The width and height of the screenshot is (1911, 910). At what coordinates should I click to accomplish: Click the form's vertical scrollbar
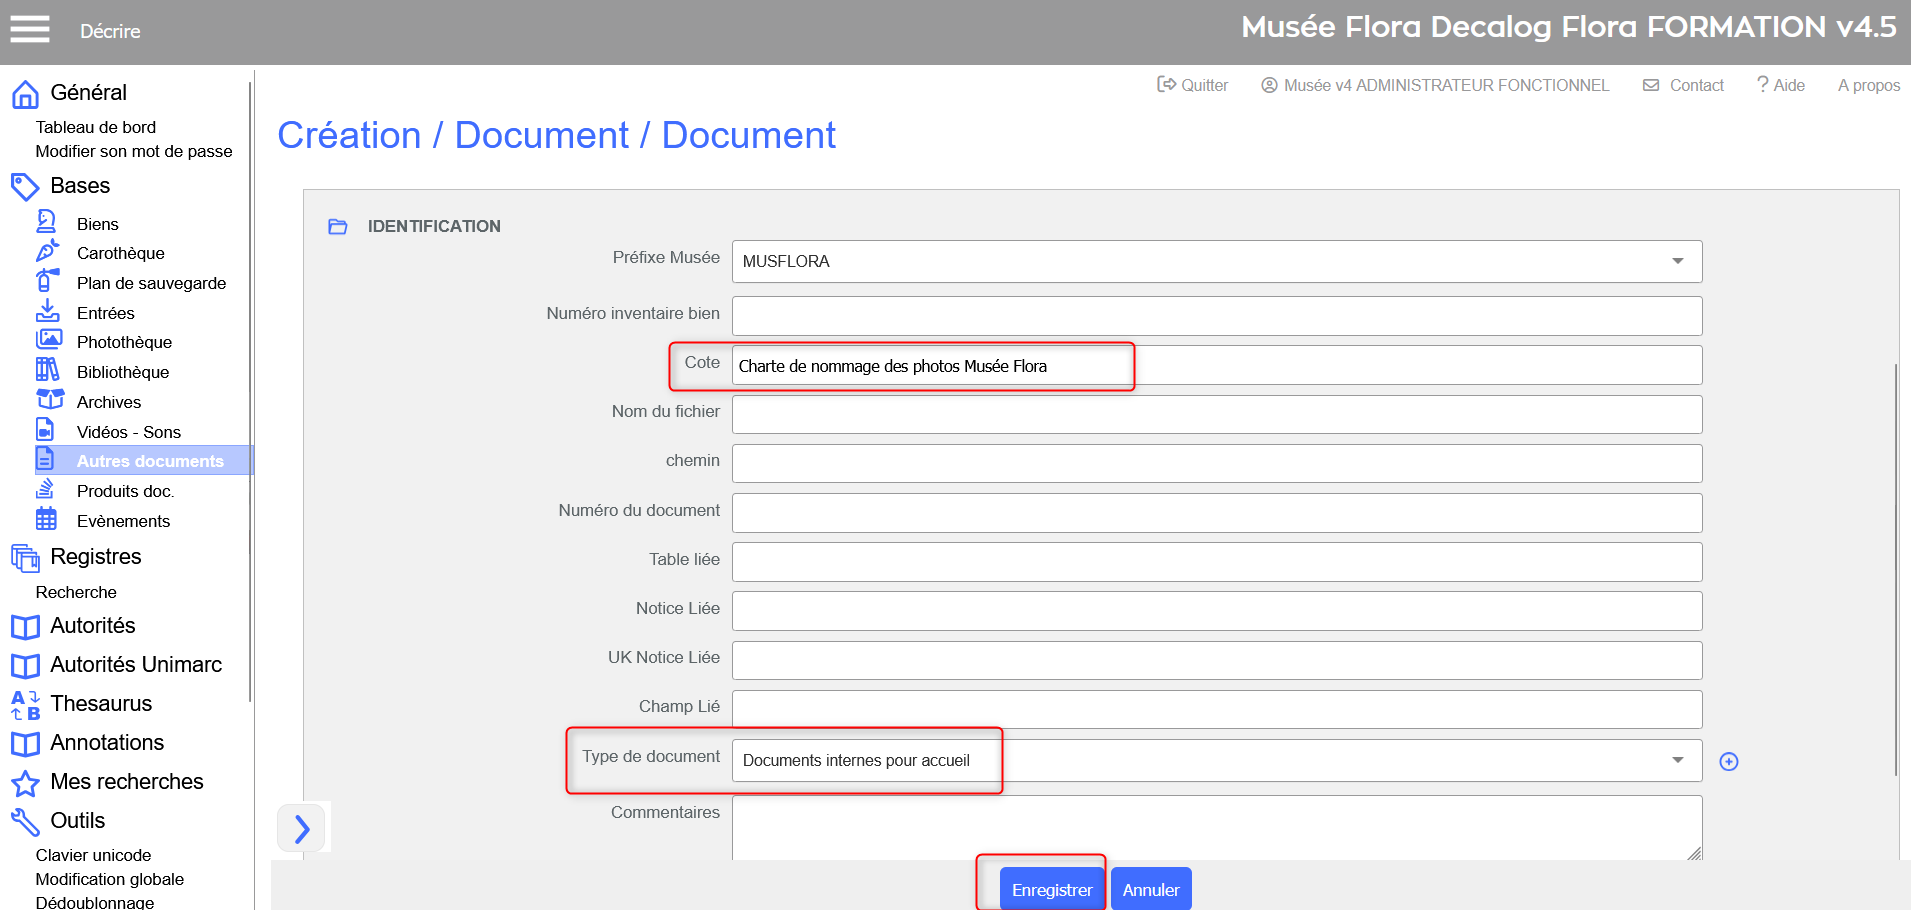click(x=1895, y=570)
